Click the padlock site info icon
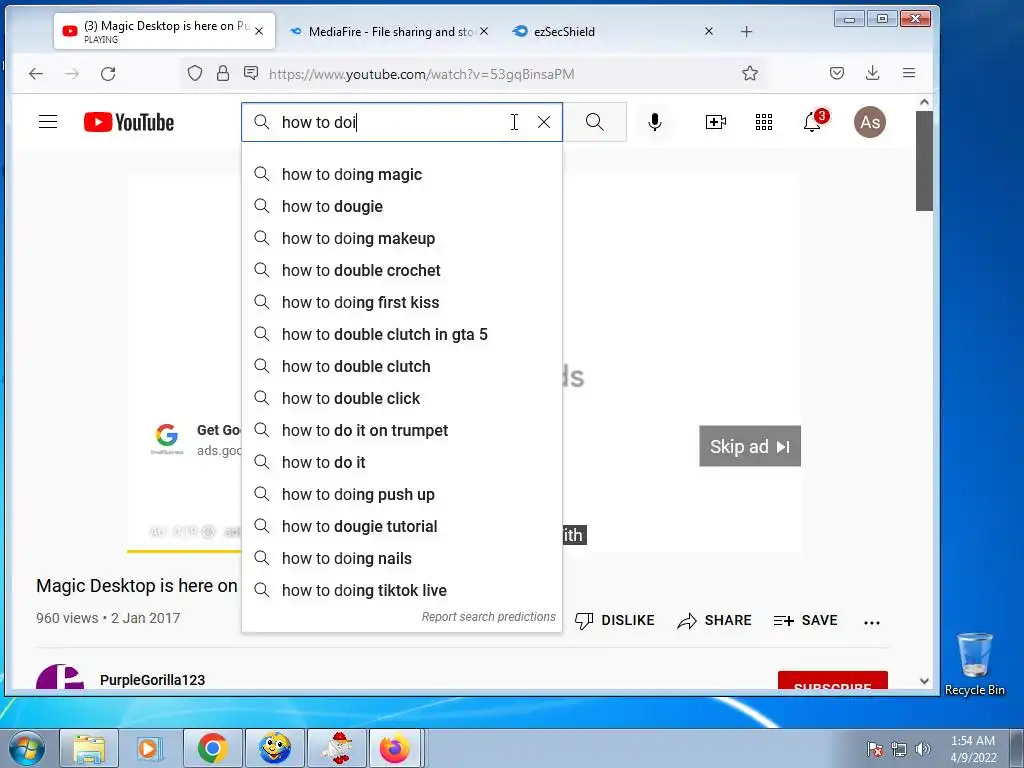This screenshot has height=768, width=1024. [223, 73]
